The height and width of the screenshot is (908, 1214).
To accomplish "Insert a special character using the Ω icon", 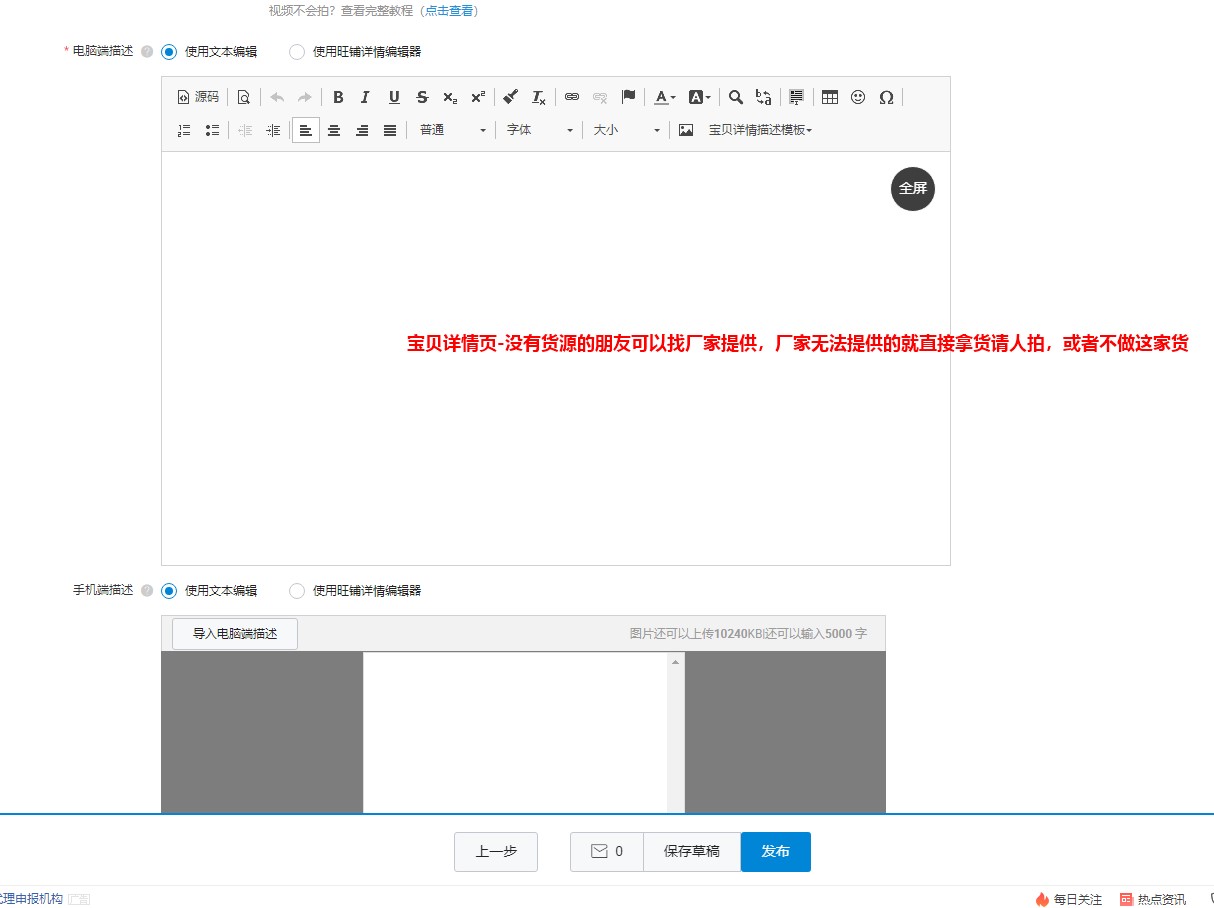I will pyautogui.click(x=885, y=97).
